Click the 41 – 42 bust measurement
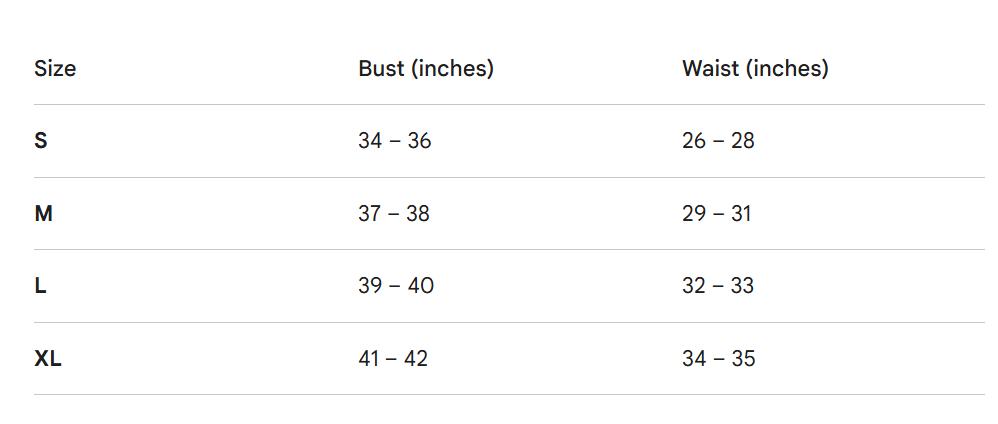This screenshot has height=424, width=998. coord(393,358)
